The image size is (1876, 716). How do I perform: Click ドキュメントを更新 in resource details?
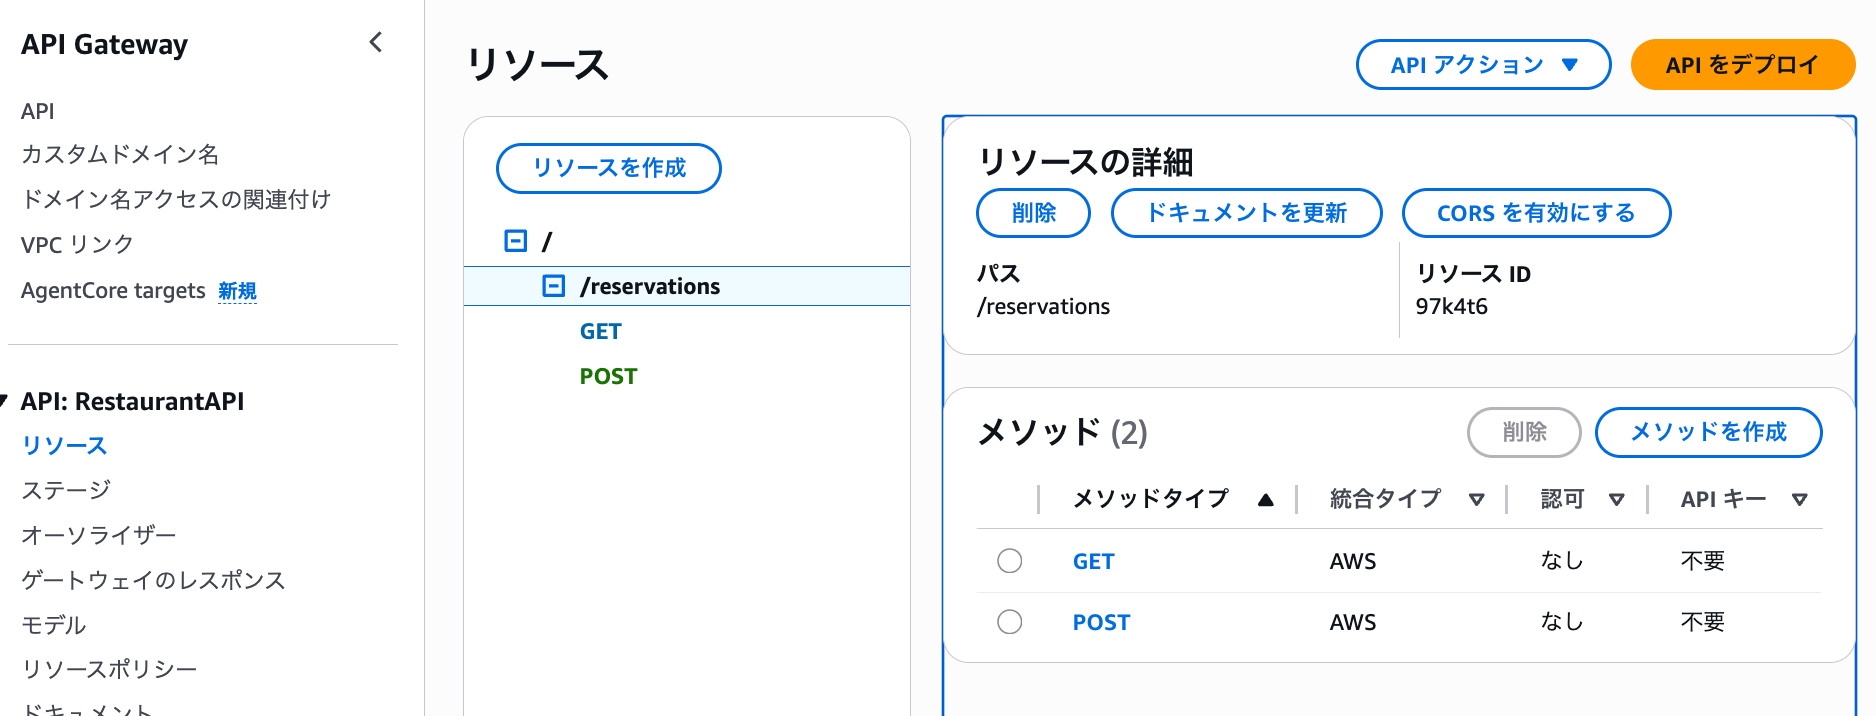pos(1246,213)
